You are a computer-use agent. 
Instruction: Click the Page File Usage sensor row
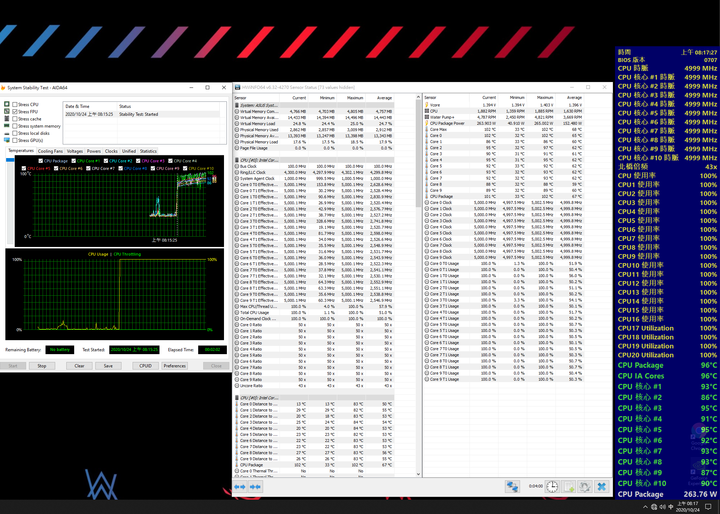(314, 148)
